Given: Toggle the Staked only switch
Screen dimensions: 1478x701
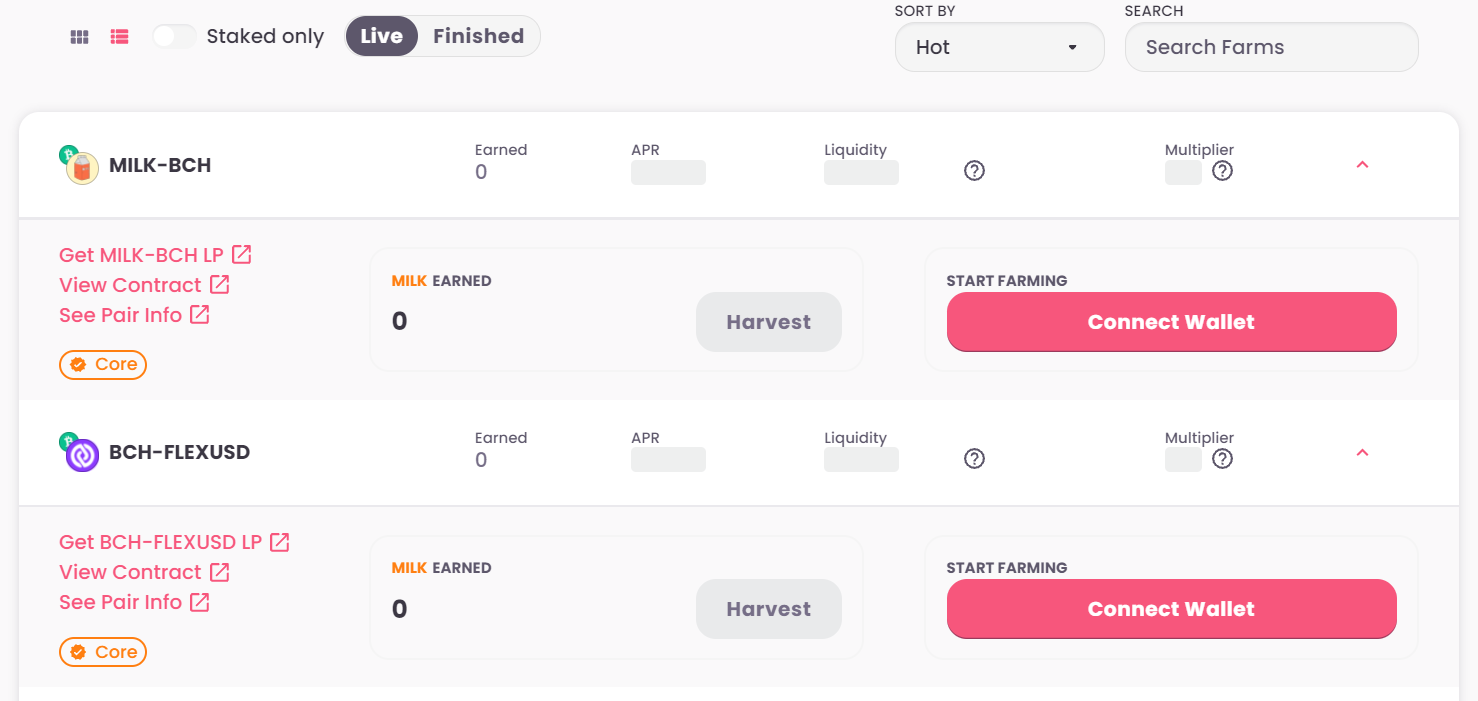Looking at the screenshot, I should 175,36.
